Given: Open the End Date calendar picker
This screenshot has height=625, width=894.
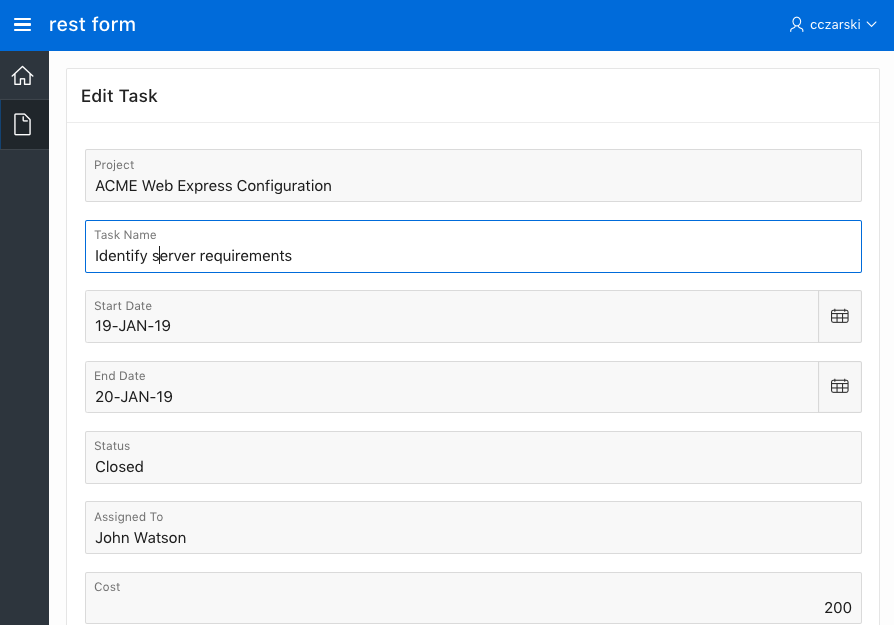Looking at the screenshot, I should [839, 386].
